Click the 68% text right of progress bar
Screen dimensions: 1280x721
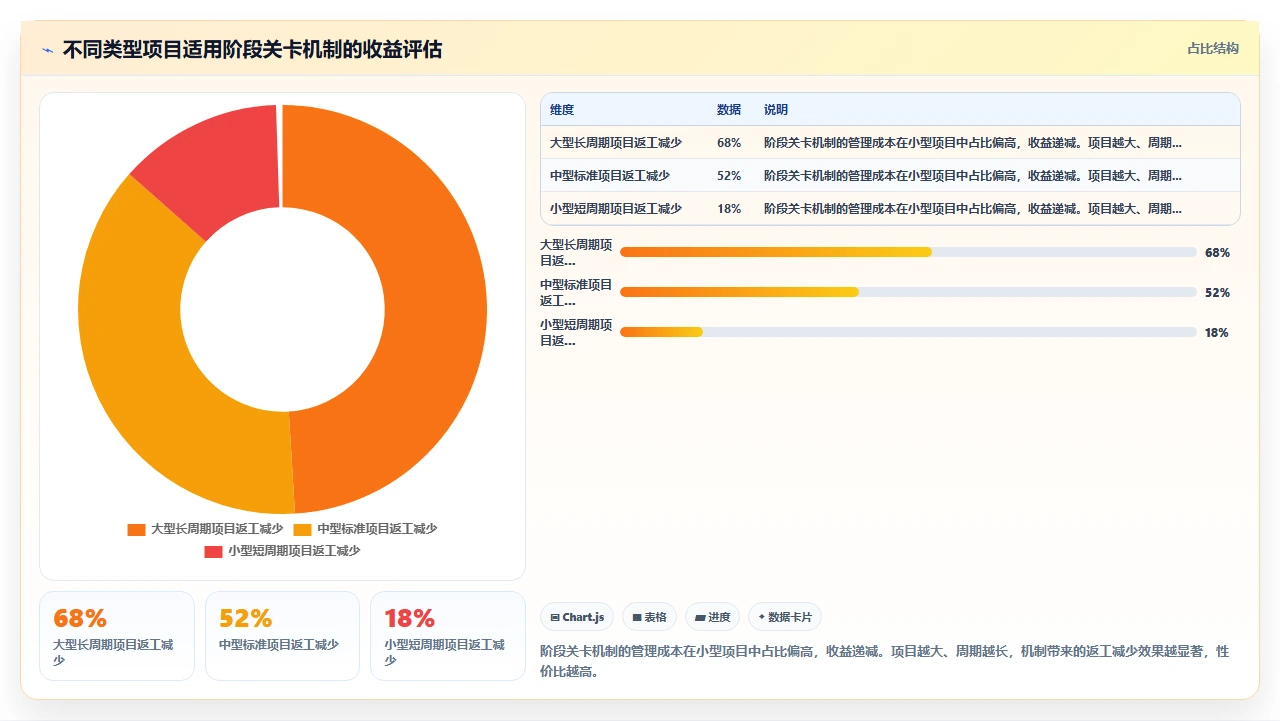(1217, 253)
